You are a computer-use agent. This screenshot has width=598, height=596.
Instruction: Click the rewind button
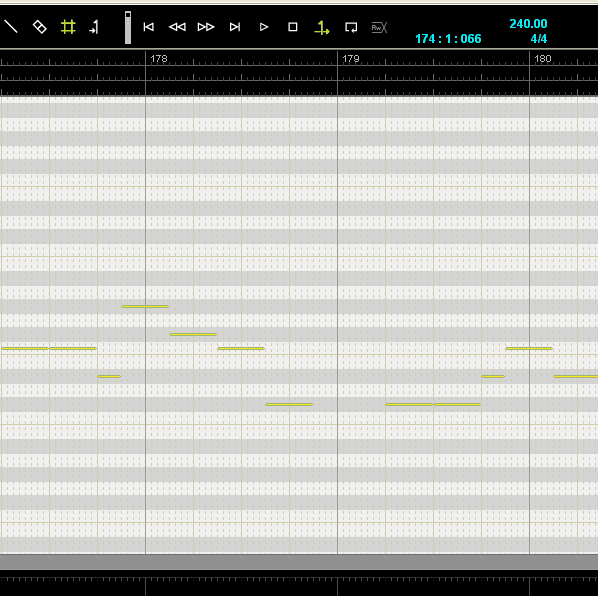tap(177, 27)
